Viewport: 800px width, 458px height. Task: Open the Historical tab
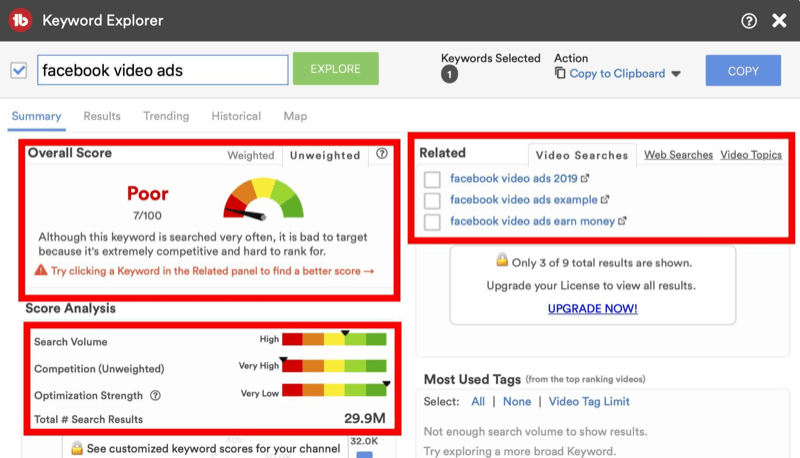pyautogui.click(x=236, y=116)
